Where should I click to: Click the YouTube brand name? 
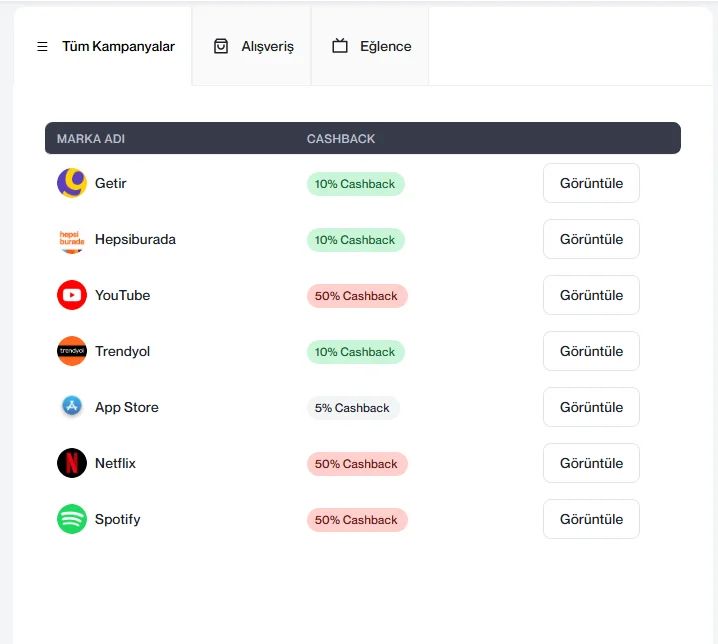pos(122,295)
